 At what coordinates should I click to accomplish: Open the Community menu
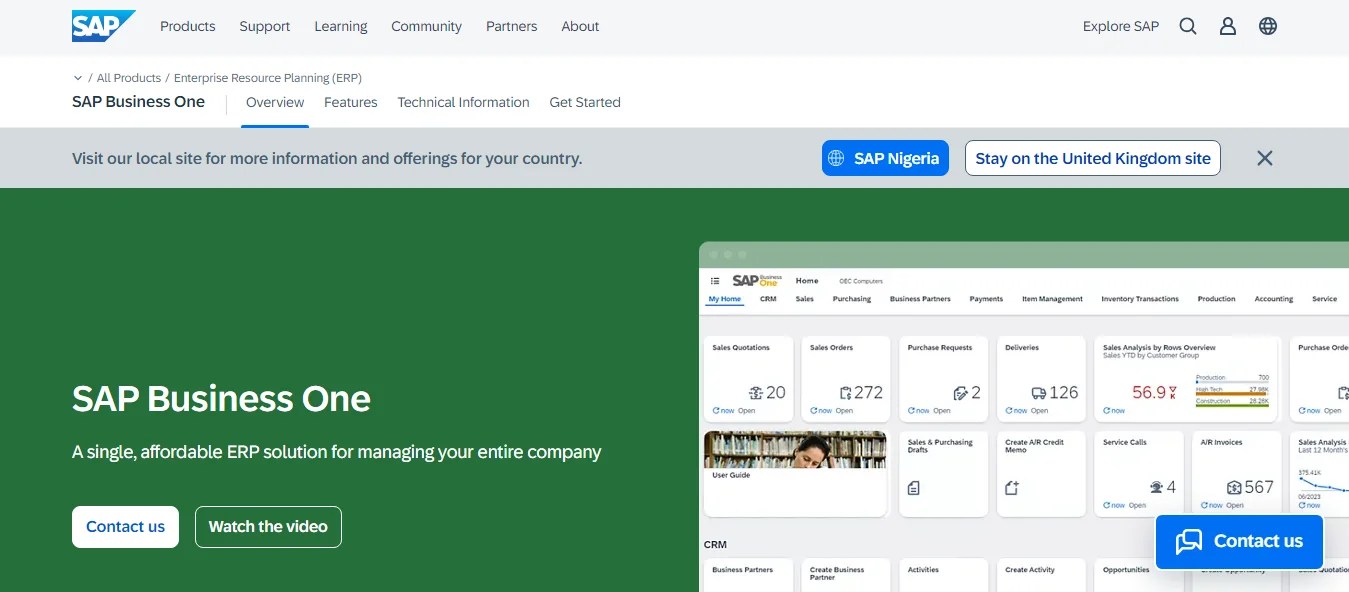point(427,27)
